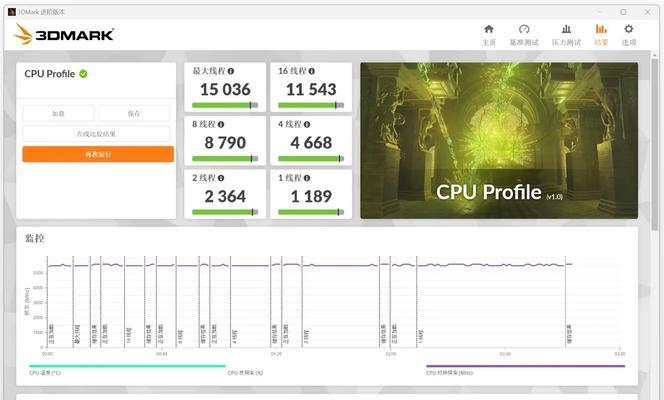
Task: Click the CPU Profile title text
Action: point(50,74)
